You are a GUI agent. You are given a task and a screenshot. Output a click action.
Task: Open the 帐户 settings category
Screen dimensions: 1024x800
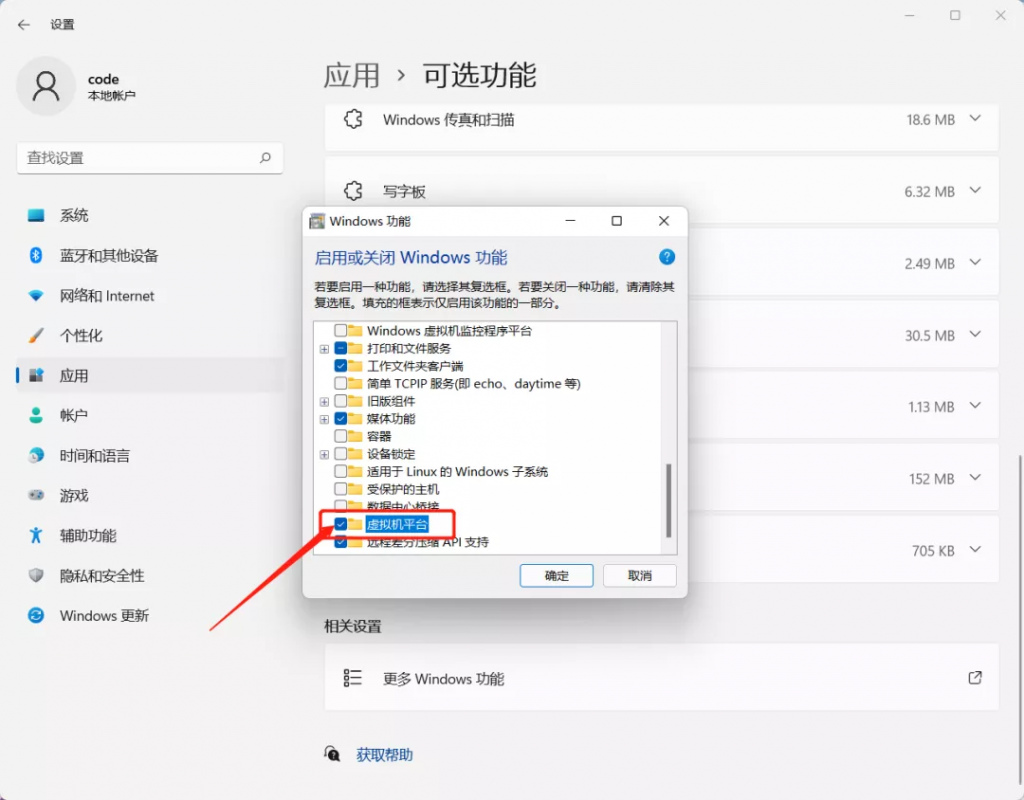pyautogui.click(x=150, y=415)
